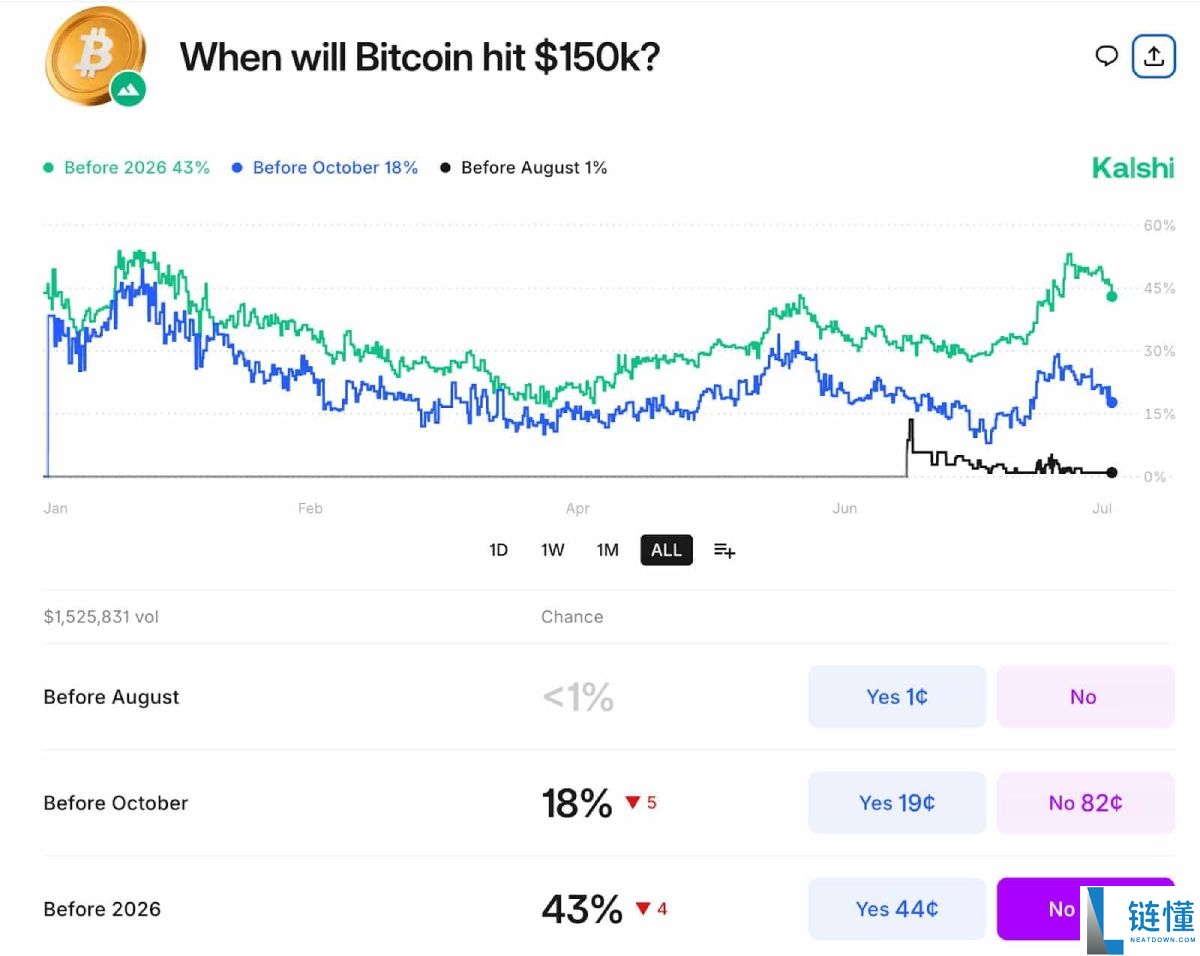Open the chart options list-plus icon
This screenshot has width=1200, height=956.
coord(724,550)
